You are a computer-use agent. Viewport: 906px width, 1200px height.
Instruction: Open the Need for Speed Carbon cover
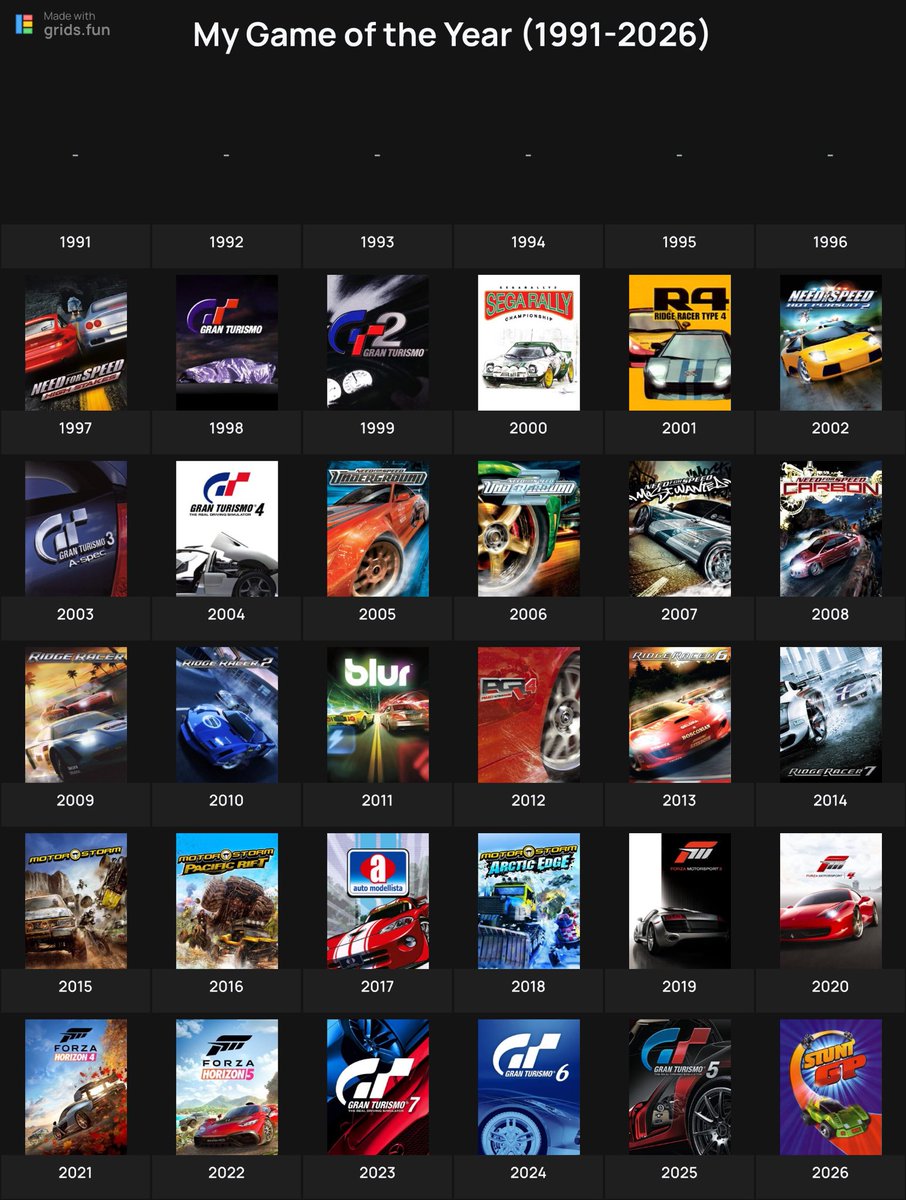pos(831,529)
